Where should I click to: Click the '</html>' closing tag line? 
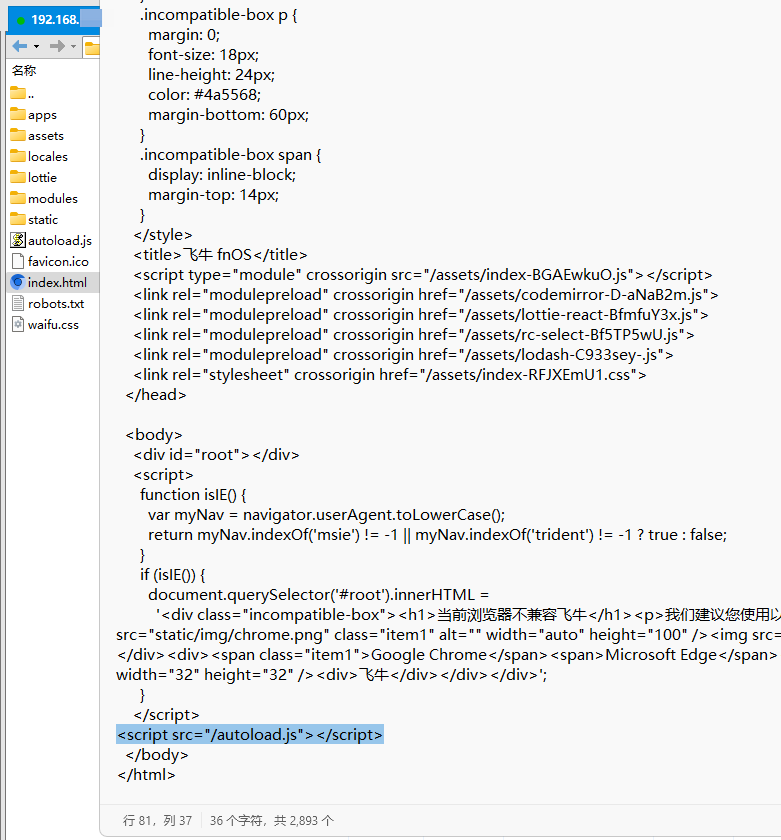[x=146, y=775]
